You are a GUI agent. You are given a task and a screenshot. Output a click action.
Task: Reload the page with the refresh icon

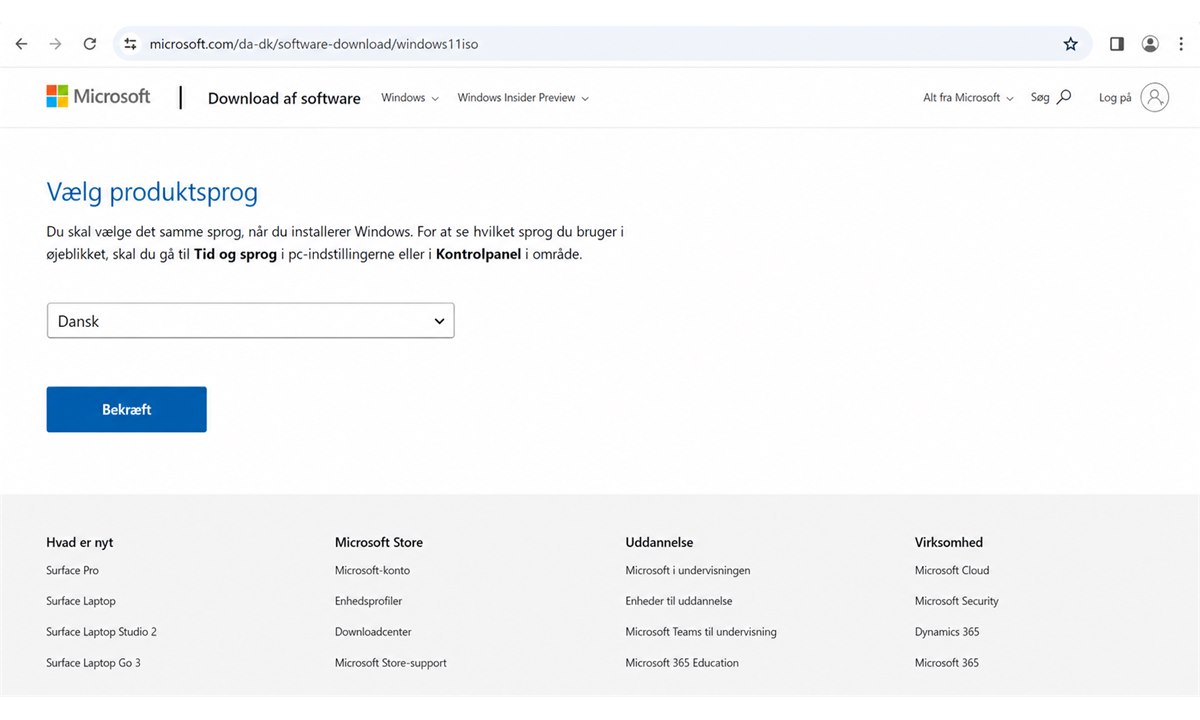point(90,44)
